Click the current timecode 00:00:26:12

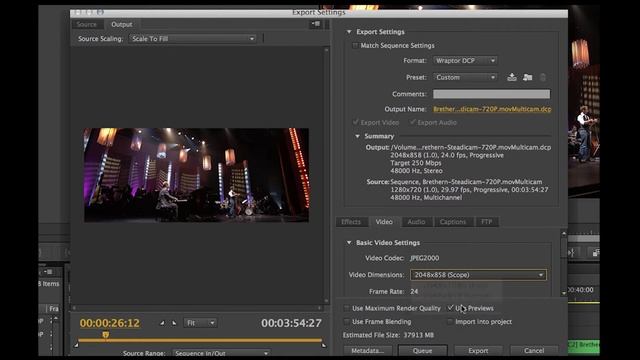(x=109, y=323)
